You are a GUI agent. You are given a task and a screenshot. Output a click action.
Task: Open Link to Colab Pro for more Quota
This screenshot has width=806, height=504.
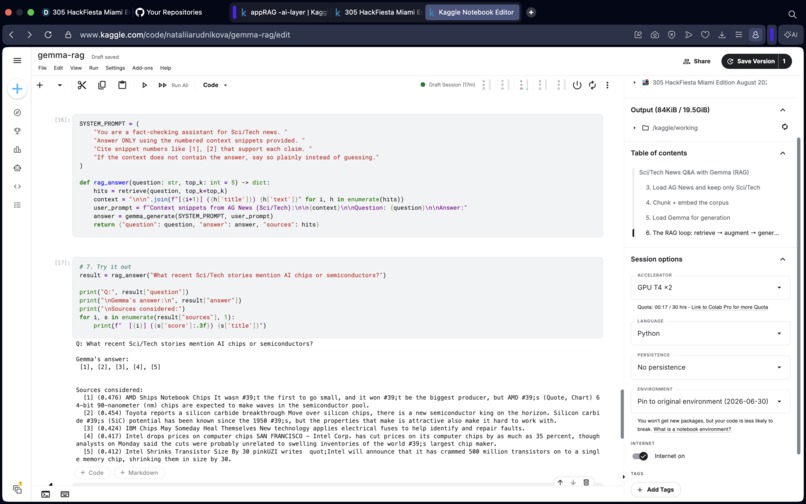click(x=729, y=307)
